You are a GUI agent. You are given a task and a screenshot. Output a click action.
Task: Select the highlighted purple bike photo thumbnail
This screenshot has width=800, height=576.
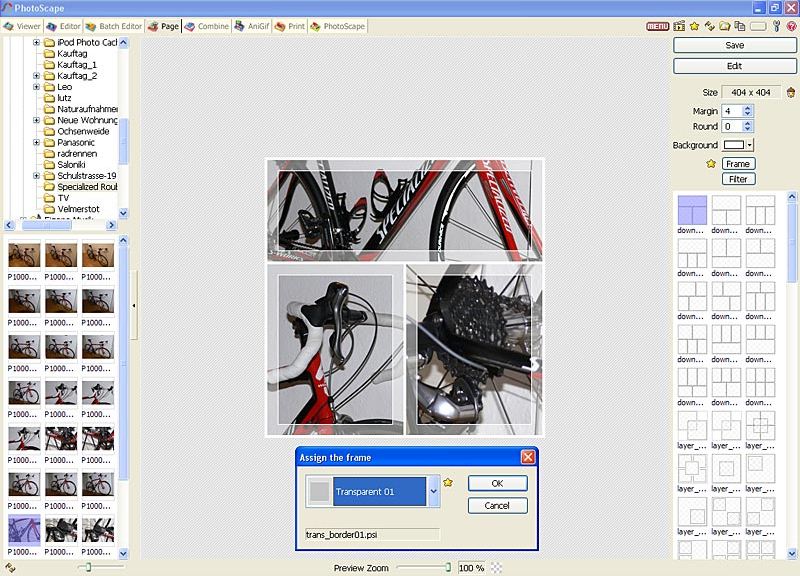coord(24,529)
